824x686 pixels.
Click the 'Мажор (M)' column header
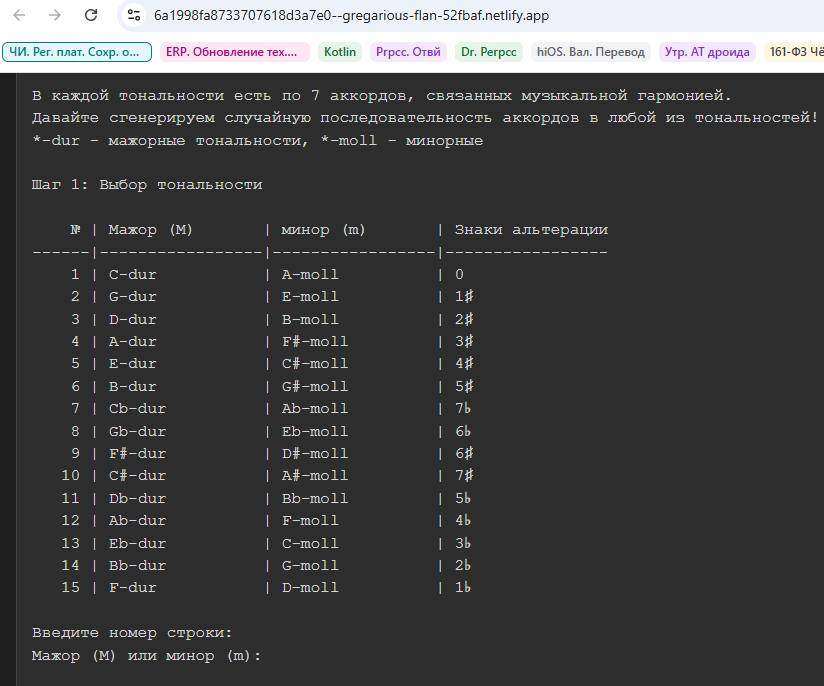tap(150, 230)
